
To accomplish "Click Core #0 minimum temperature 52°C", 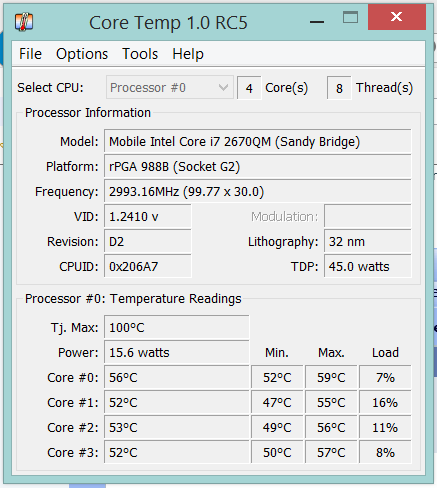I will pos(277,378).
